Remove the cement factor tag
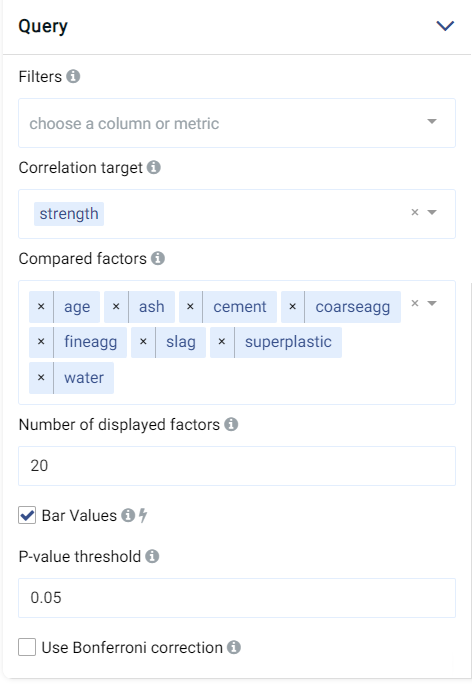 [x=191, y=307]
